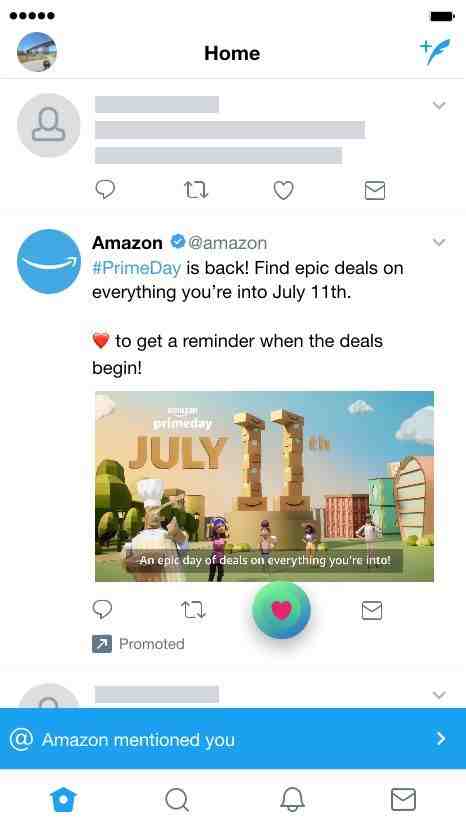Switch to the Notifications bell tab
466x832 pixels.
[292, 799]
